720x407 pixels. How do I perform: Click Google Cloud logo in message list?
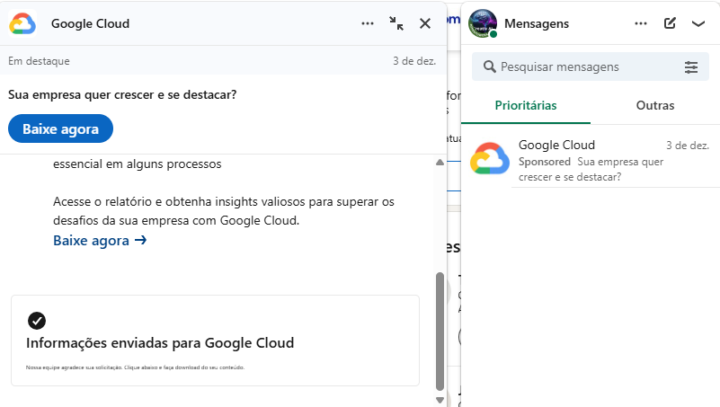(x=489, y=159)
